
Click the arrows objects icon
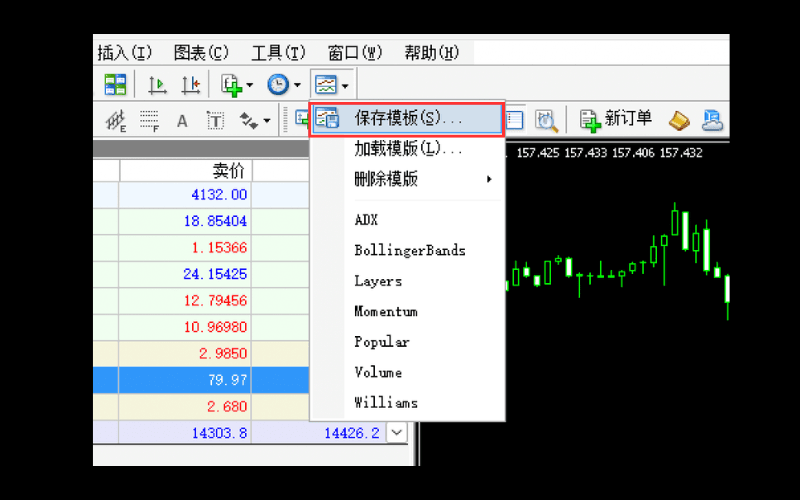(x=249, y=121)
